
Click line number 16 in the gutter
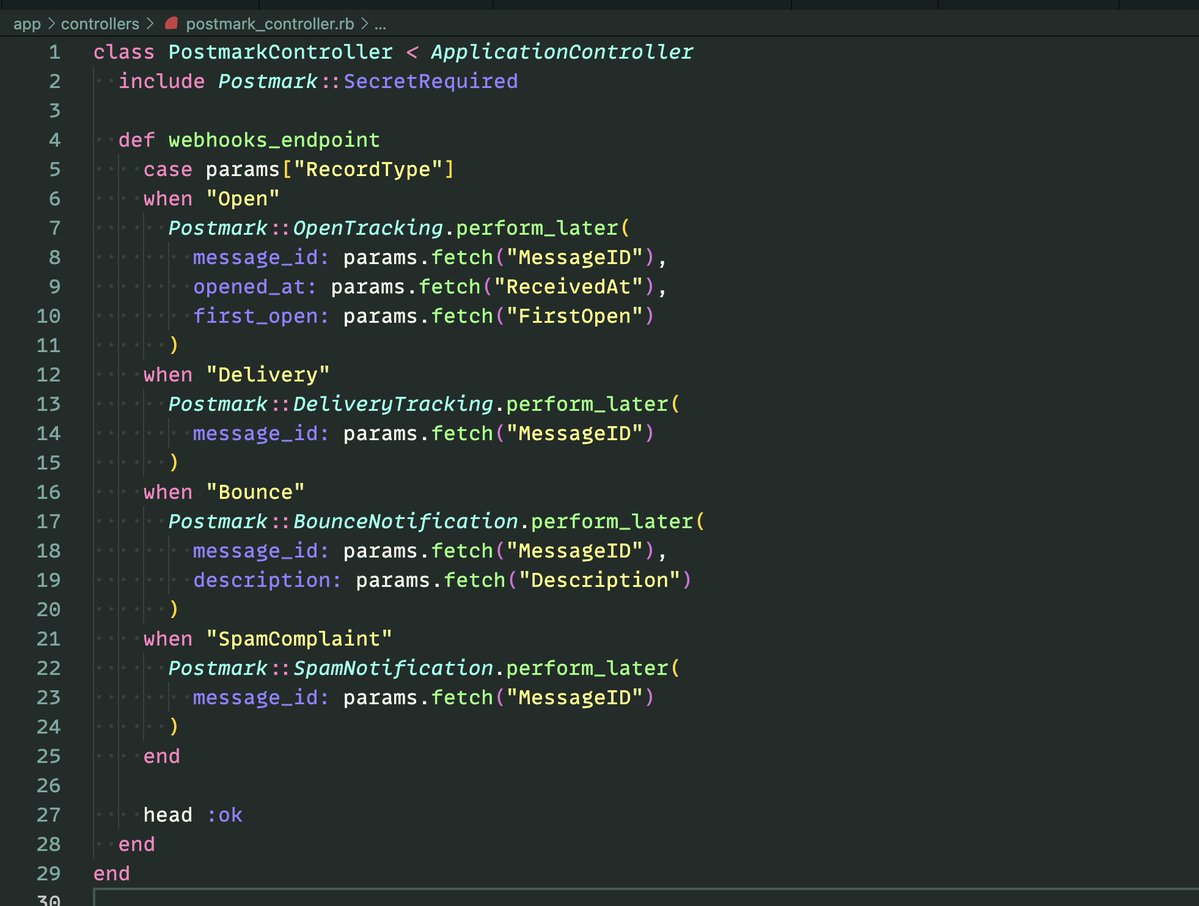click(48, 492)
